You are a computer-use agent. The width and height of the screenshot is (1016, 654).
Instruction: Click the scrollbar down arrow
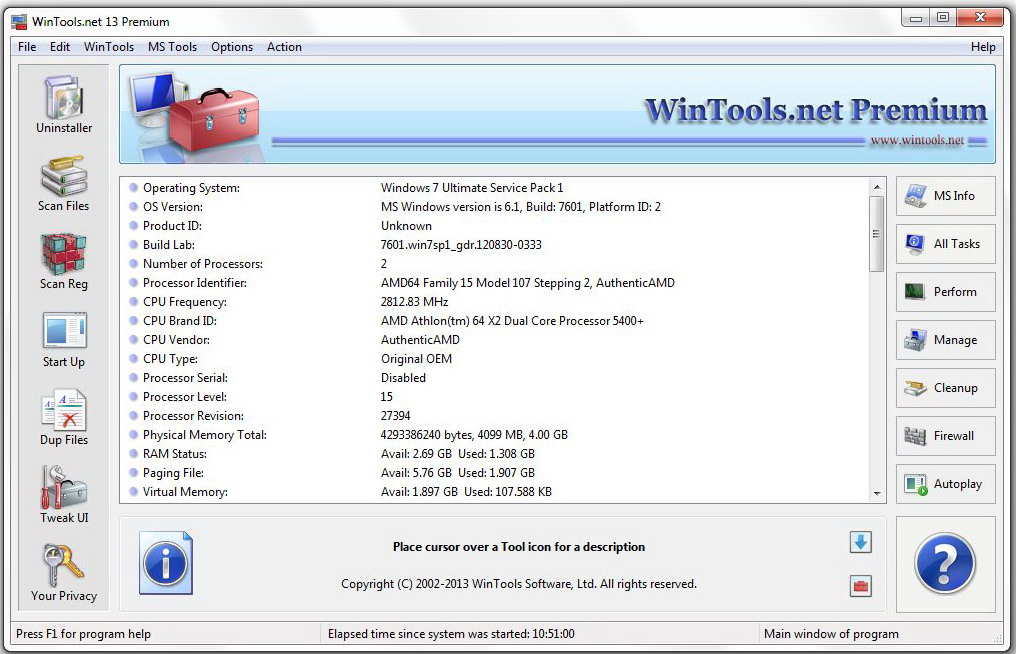coord(877,493)
